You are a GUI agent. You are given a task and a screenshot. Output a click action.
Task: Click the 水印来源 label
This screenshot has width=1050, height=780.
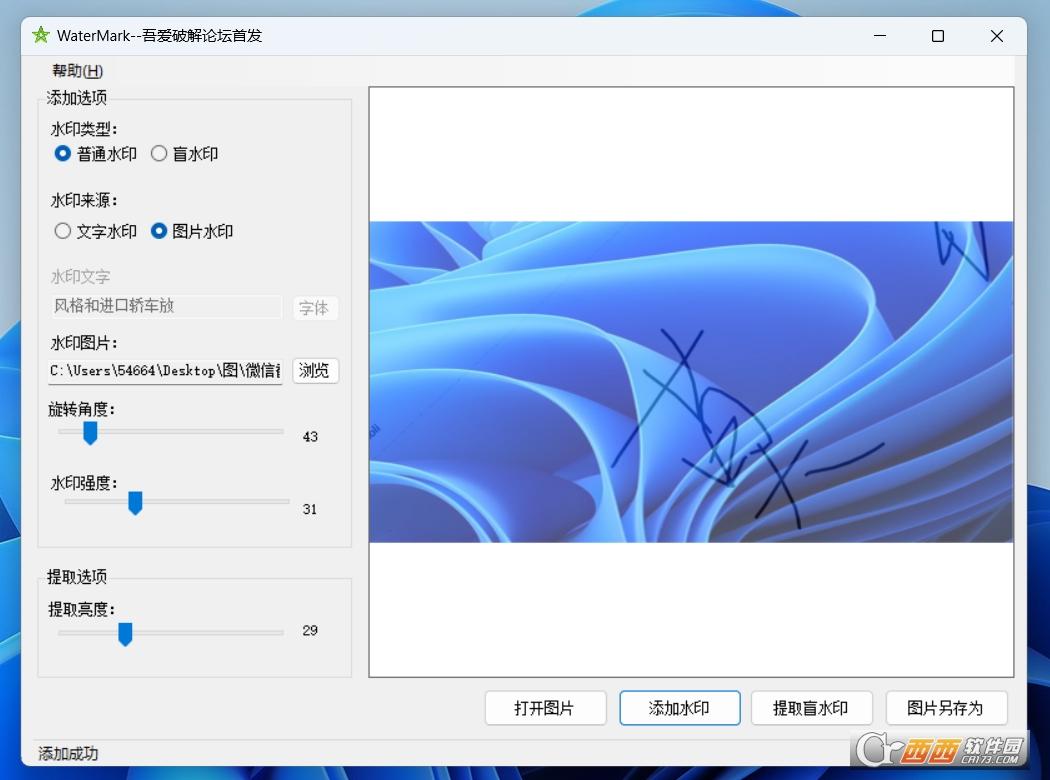pyautogui.click(x=84, y=200)
